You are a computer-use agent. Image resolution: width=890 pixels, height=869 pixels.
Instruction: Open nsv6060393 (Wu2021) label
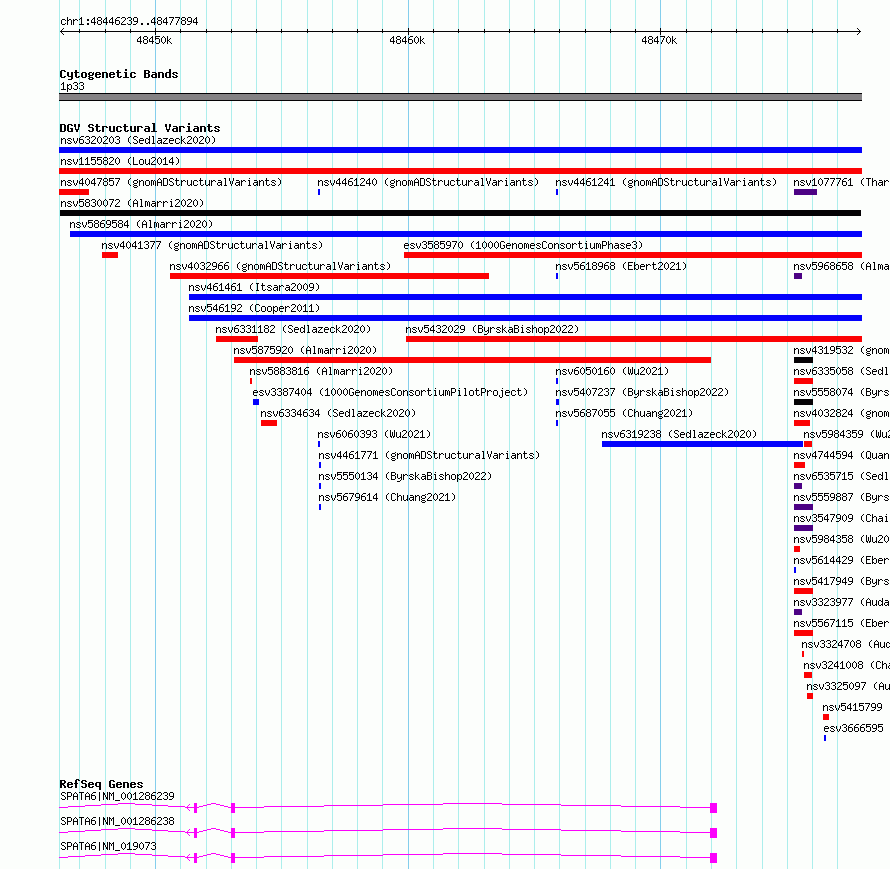click(x=374, y=434)
